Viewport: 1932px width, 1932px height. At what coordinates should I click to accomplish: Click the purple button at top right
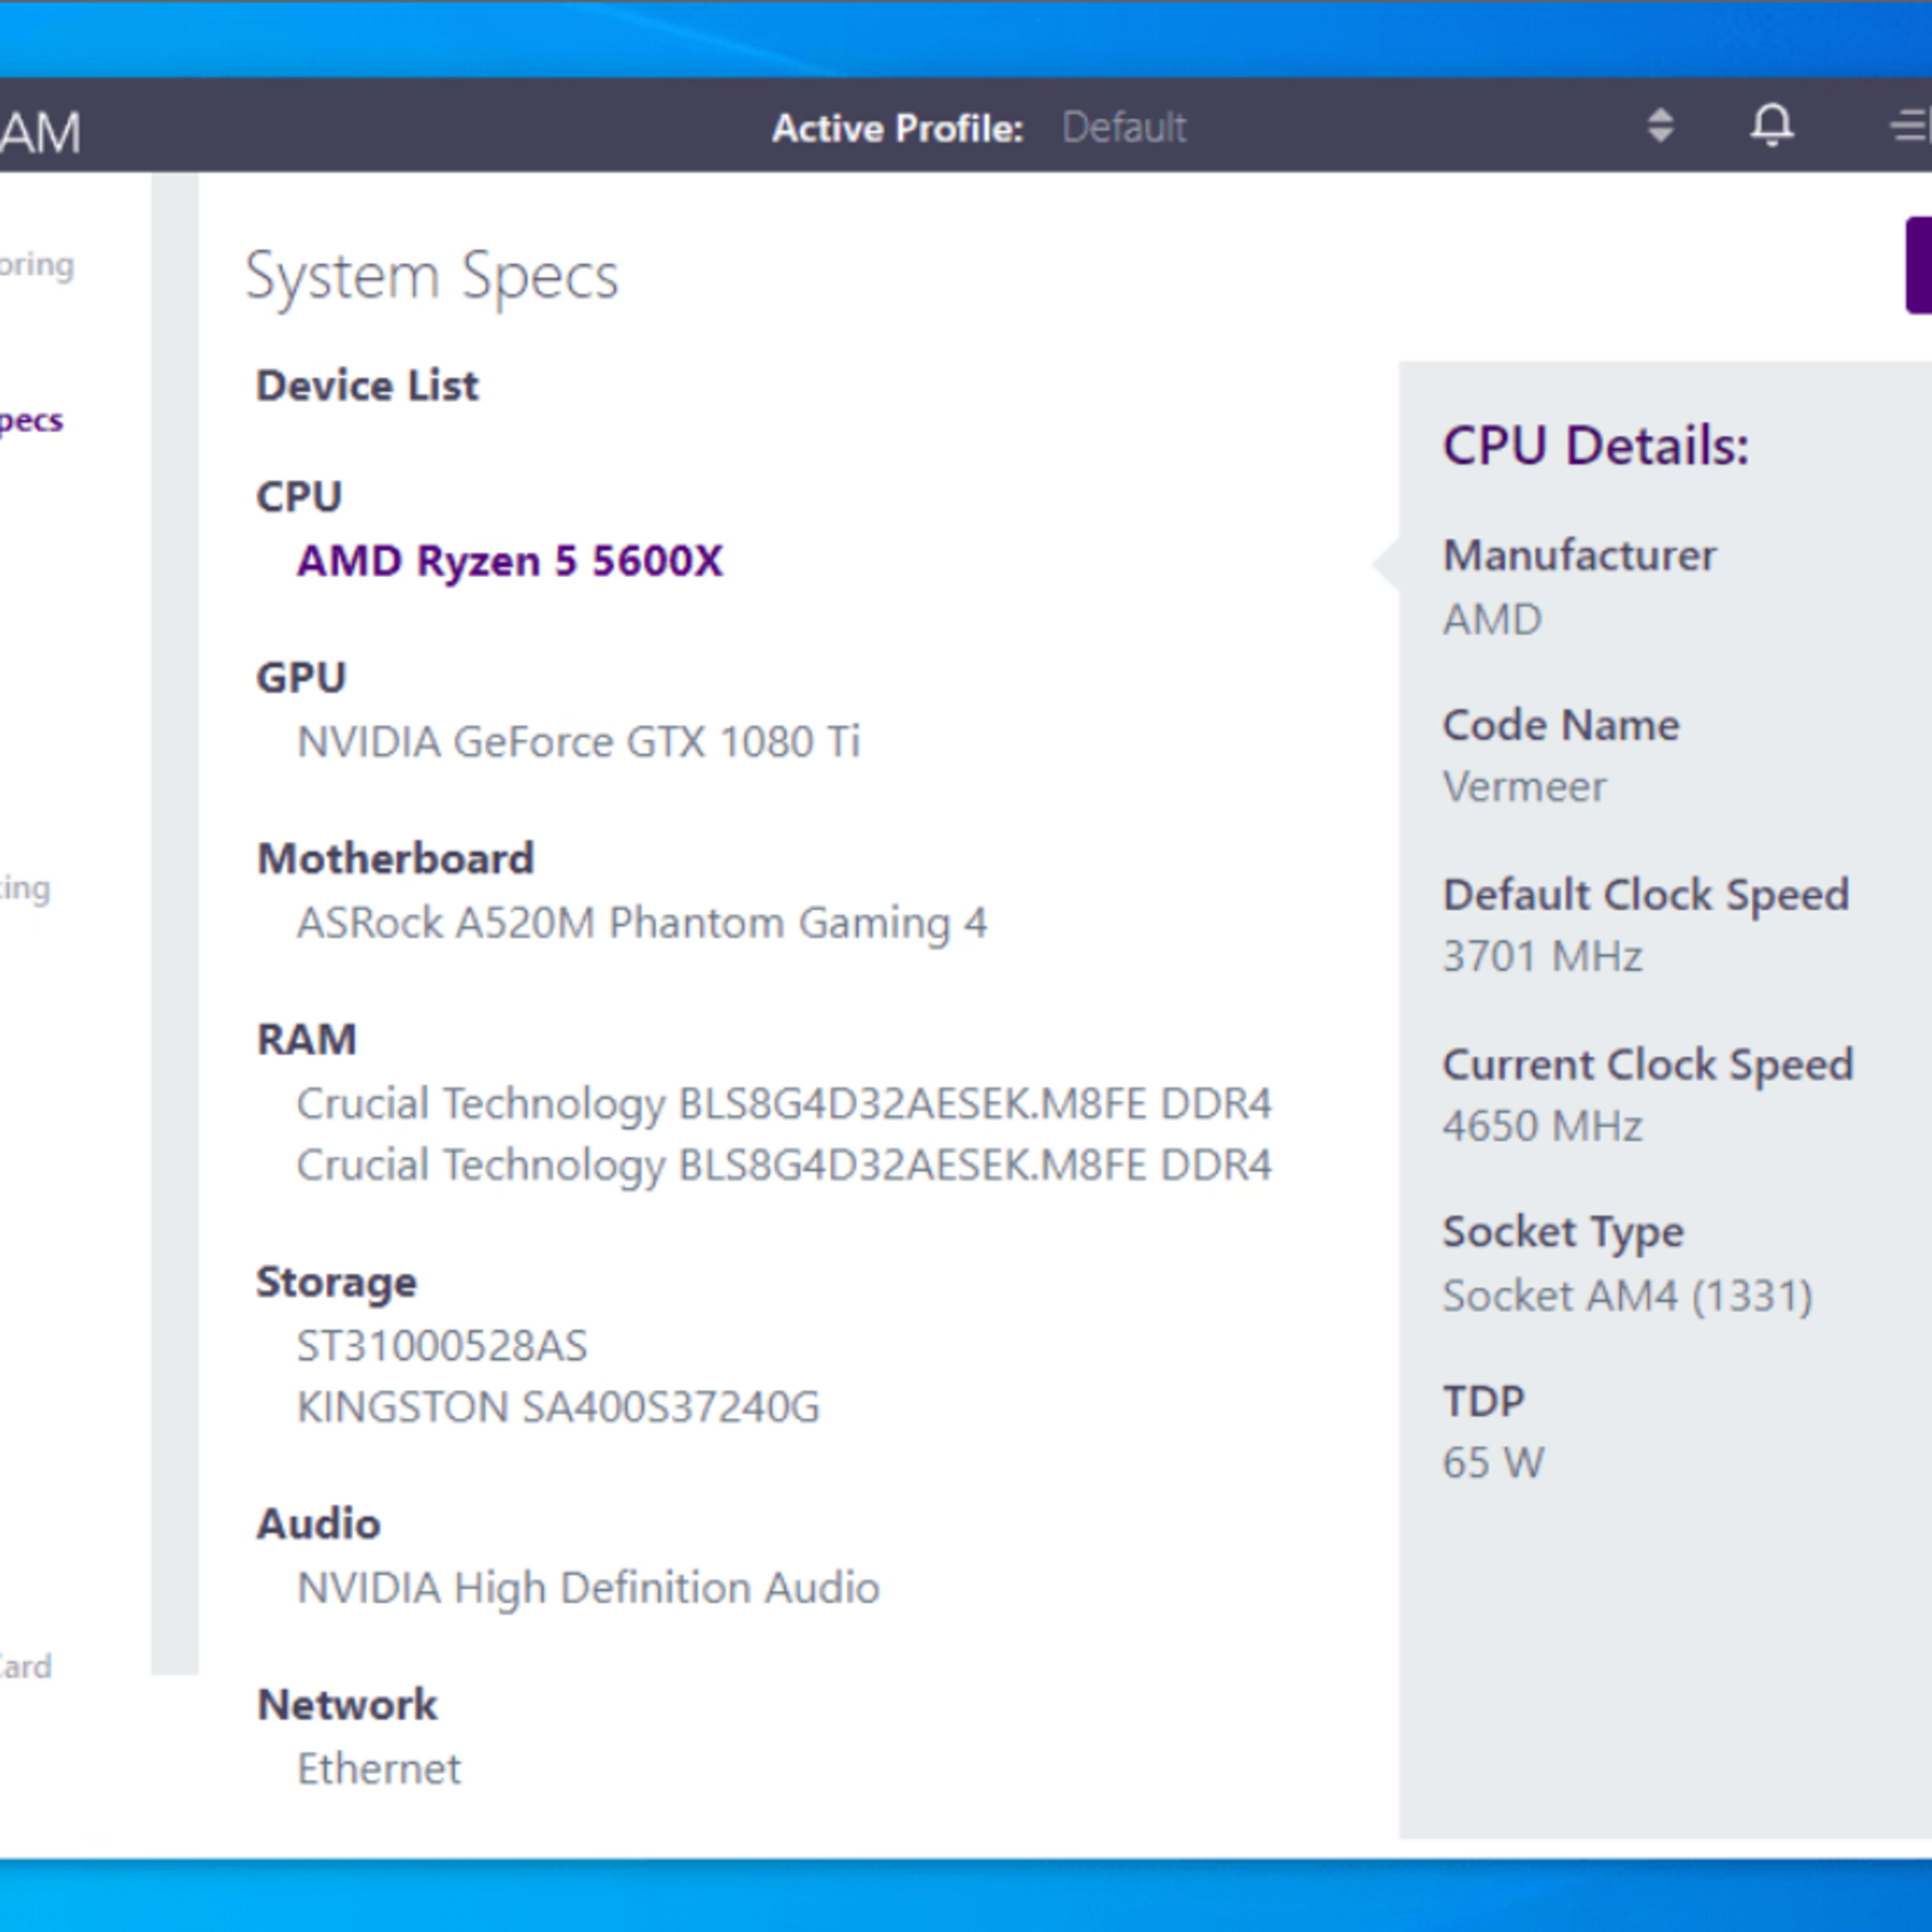(1918, 265)
